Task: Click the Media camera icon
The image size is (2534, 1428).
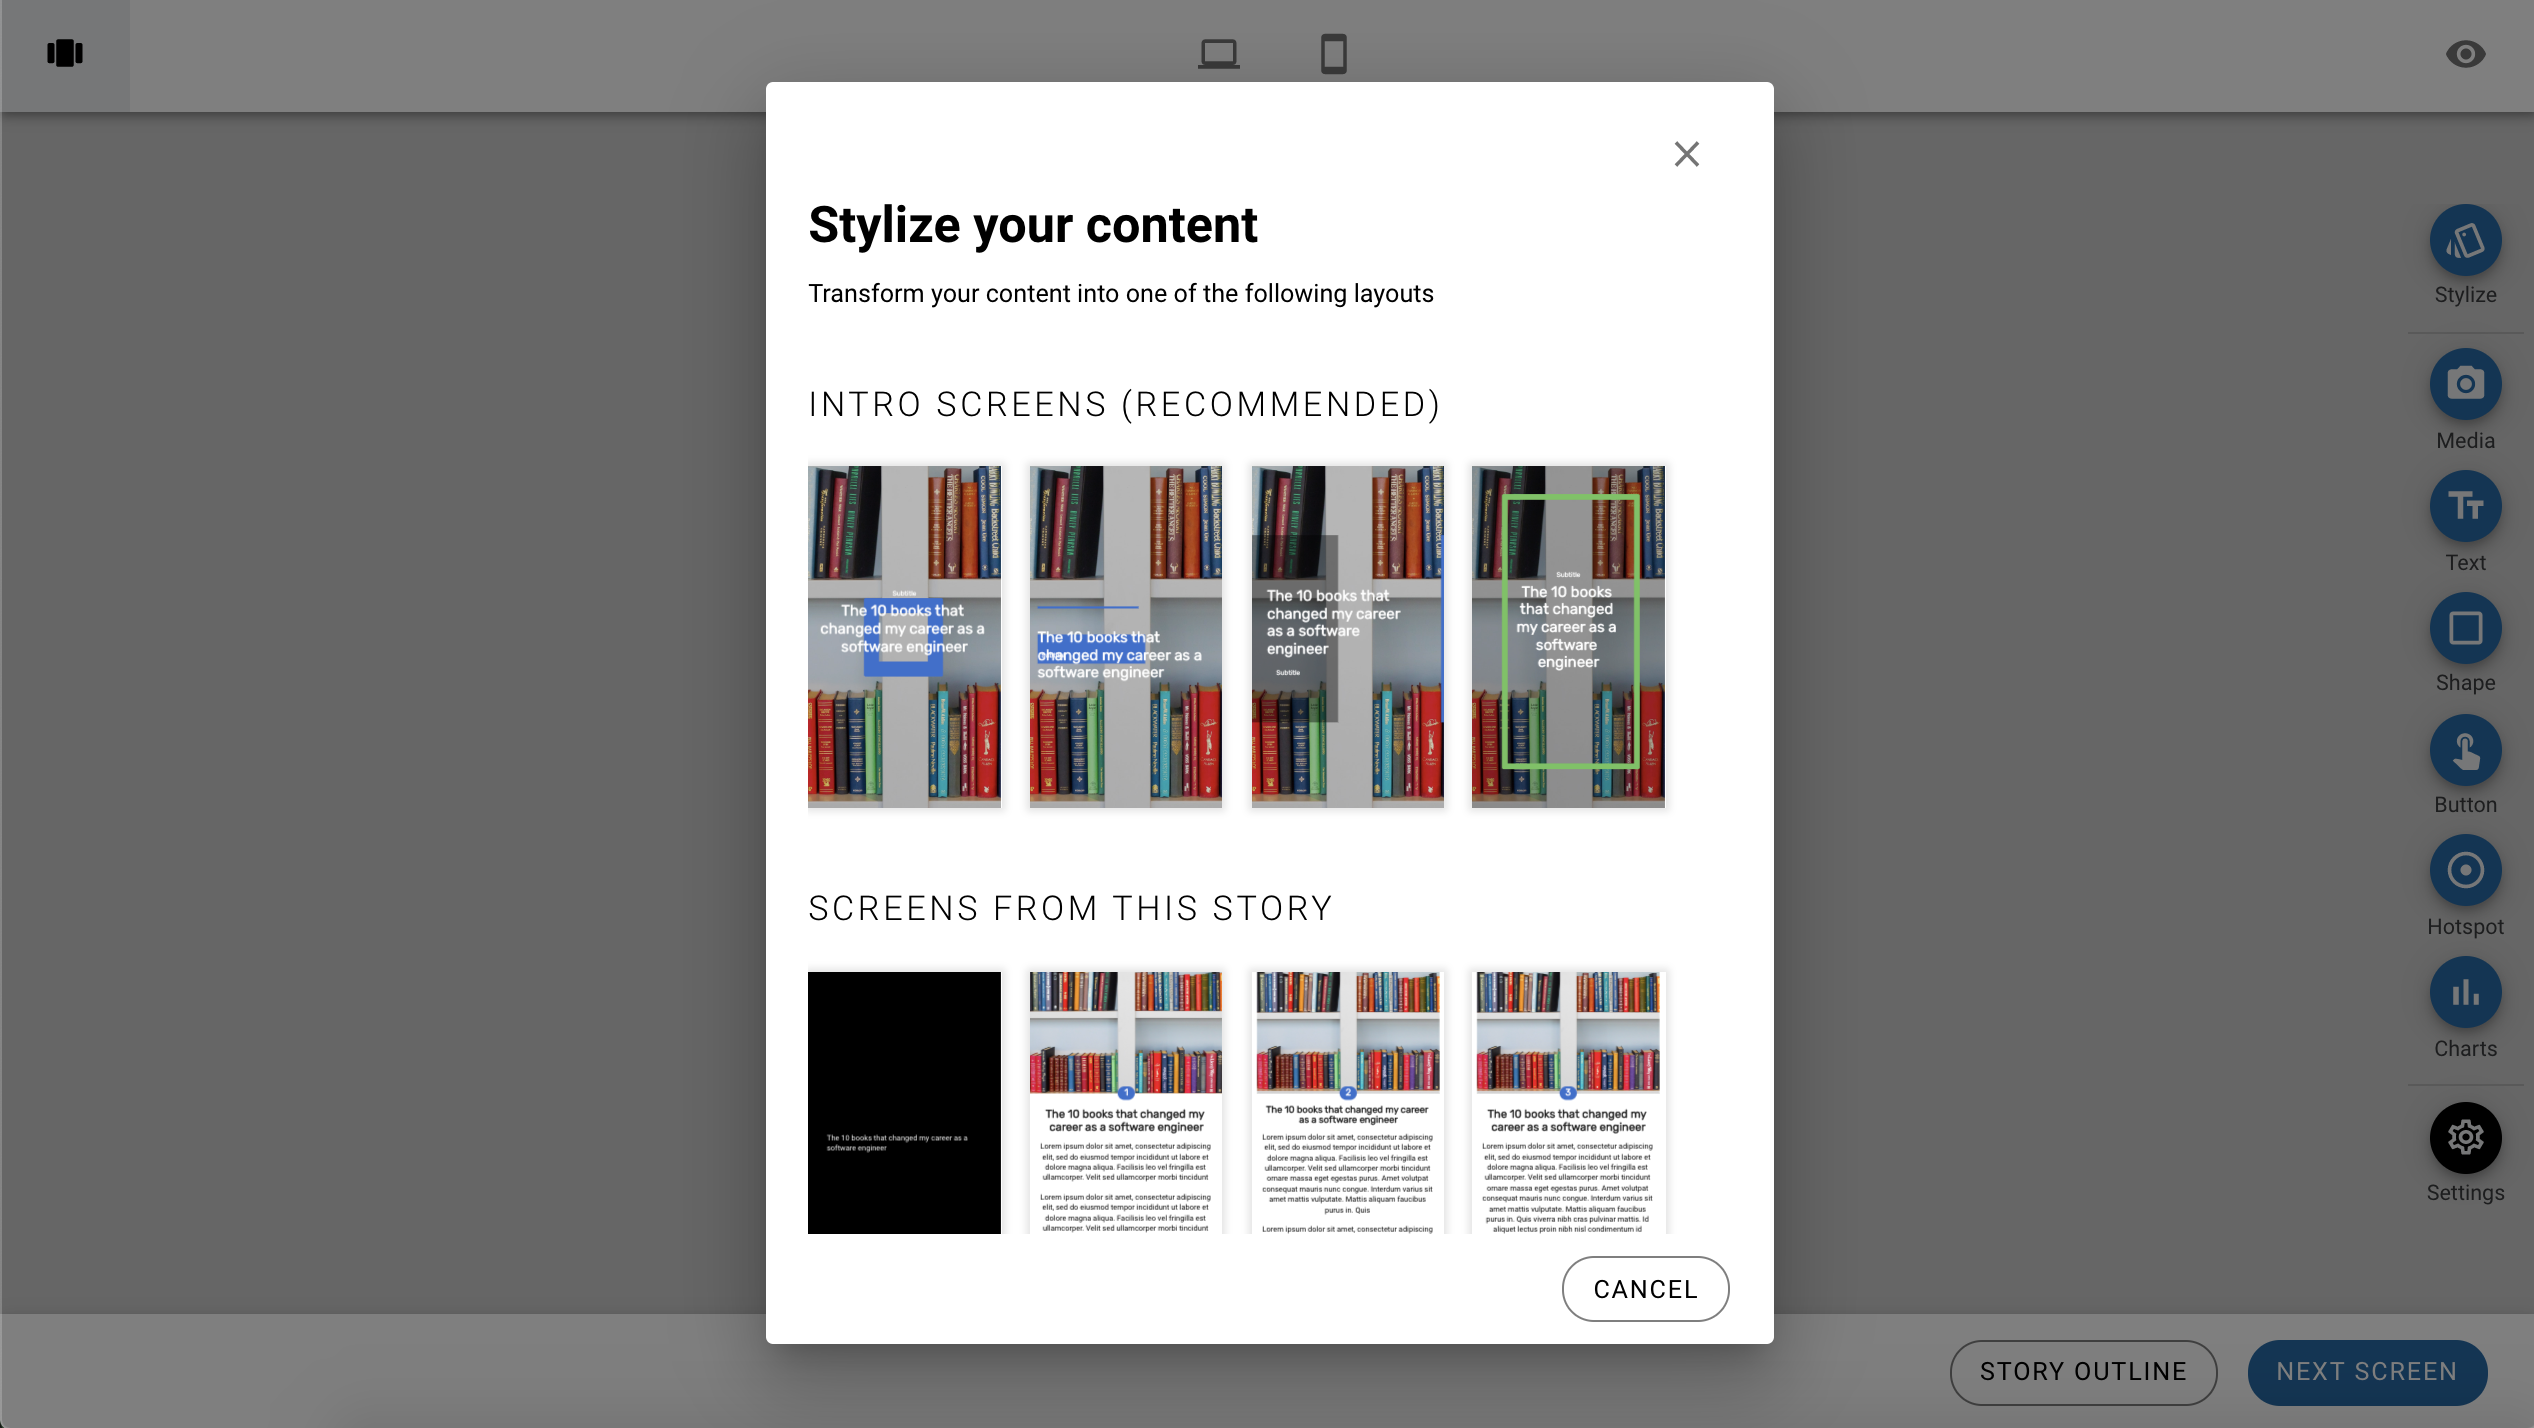Action: click(2464, 384)
